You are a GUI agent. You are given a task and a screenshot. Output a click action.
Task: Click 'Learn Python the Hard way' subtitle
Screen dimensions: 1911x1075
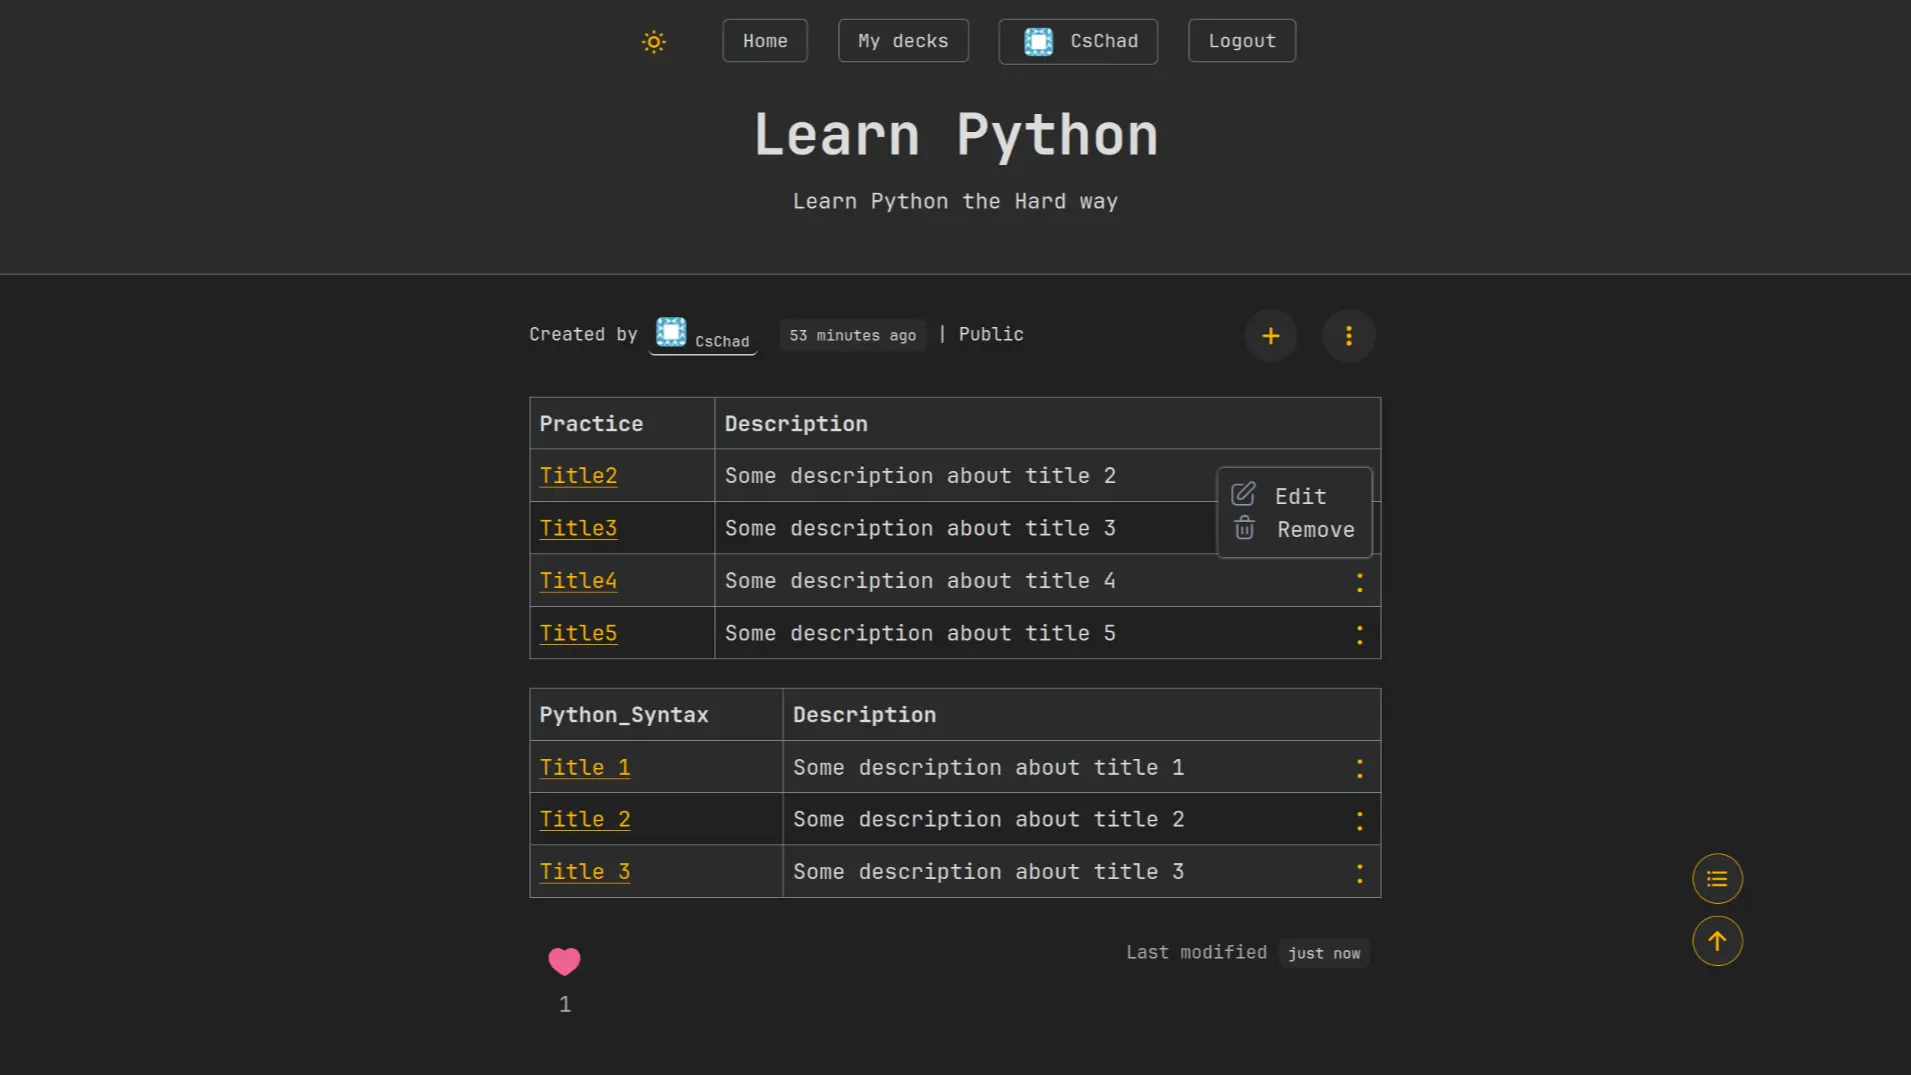point(955,201)
